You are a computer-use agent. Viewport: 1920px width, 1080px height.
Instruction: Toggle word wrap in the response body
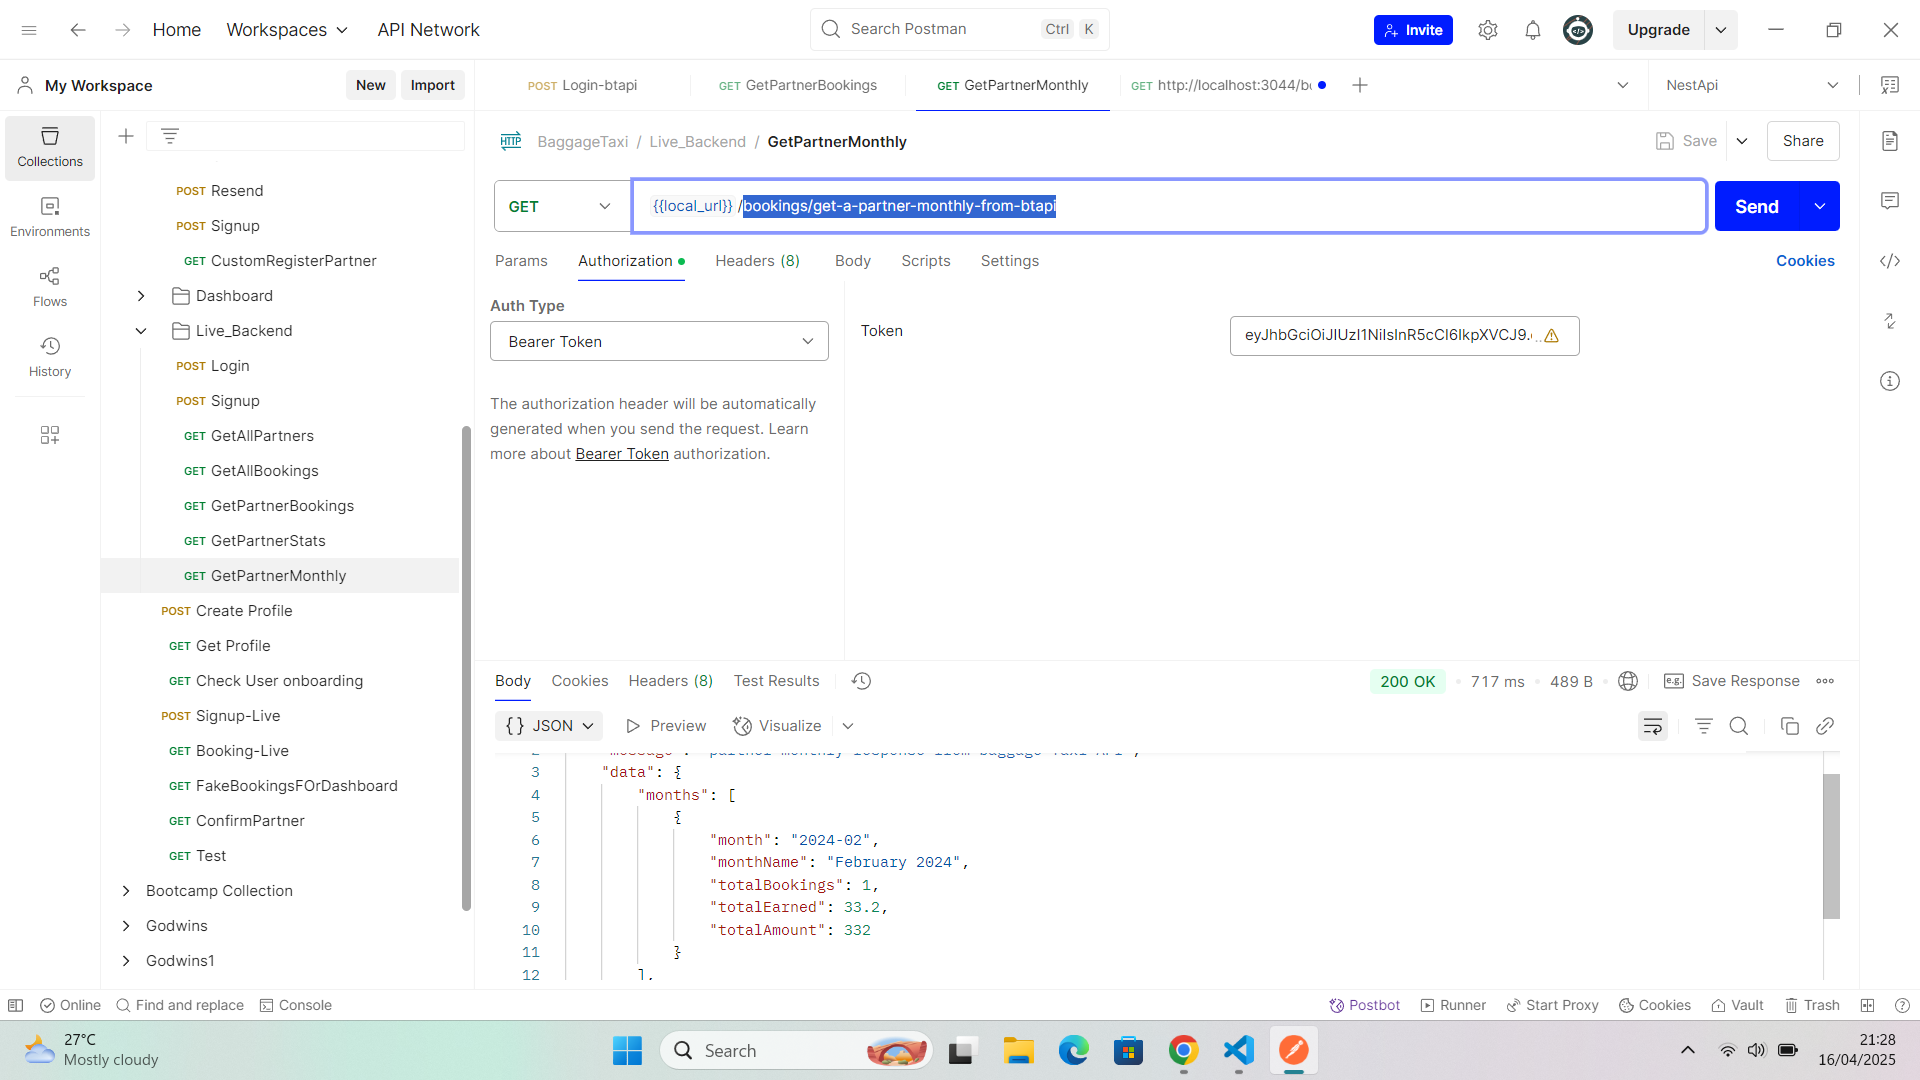click(x=1653, y=726)
